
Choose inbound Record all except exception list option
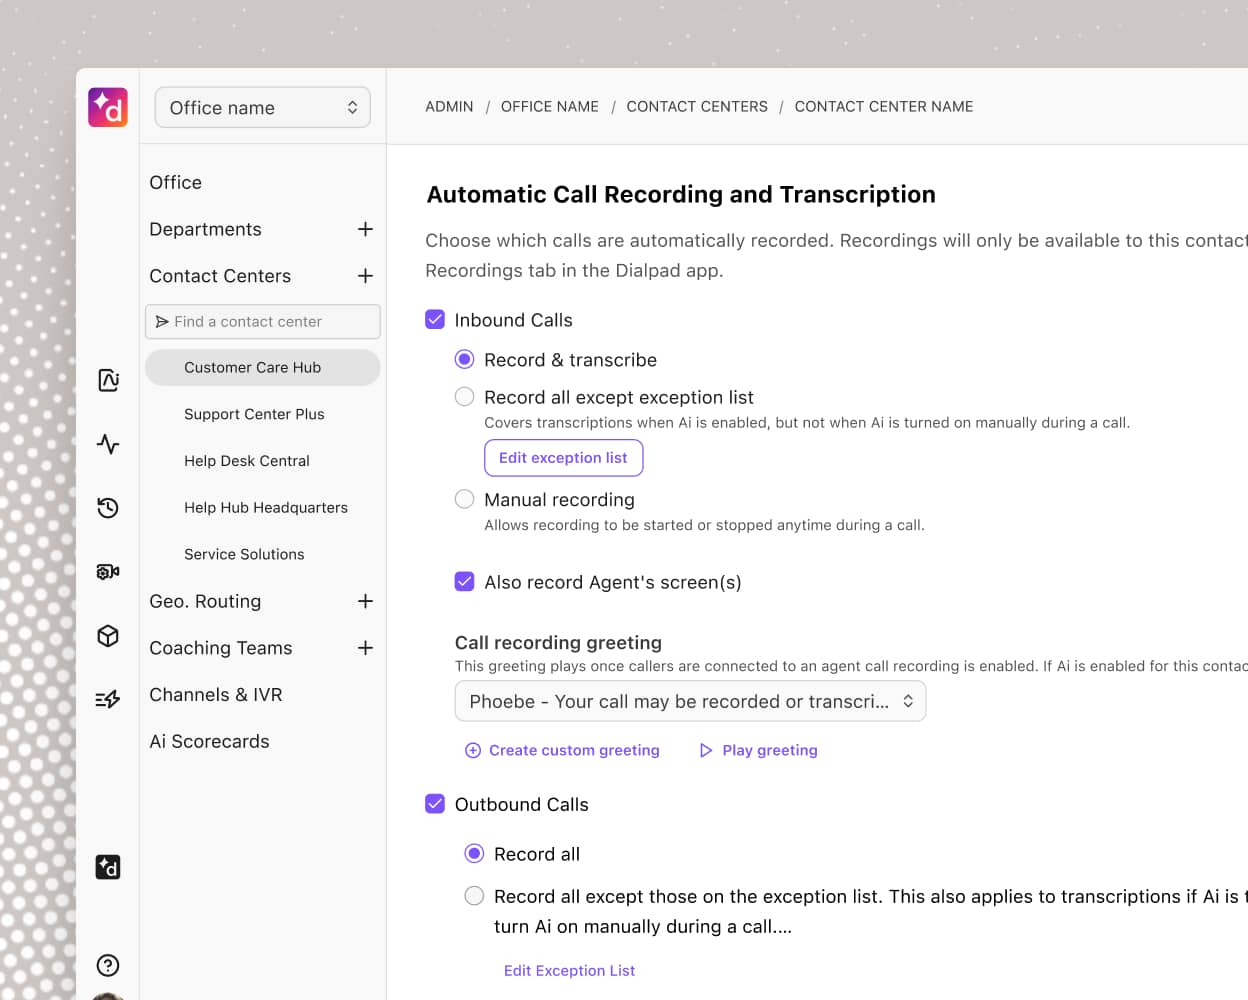[464, 397]
